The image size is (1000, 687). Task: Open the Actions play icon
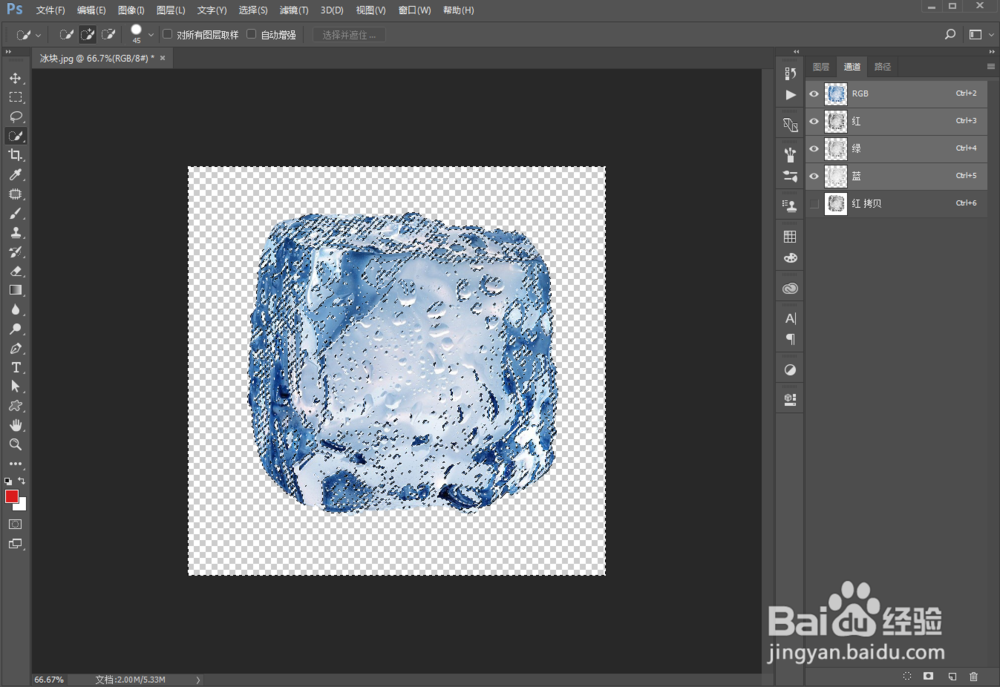point(790,95)
